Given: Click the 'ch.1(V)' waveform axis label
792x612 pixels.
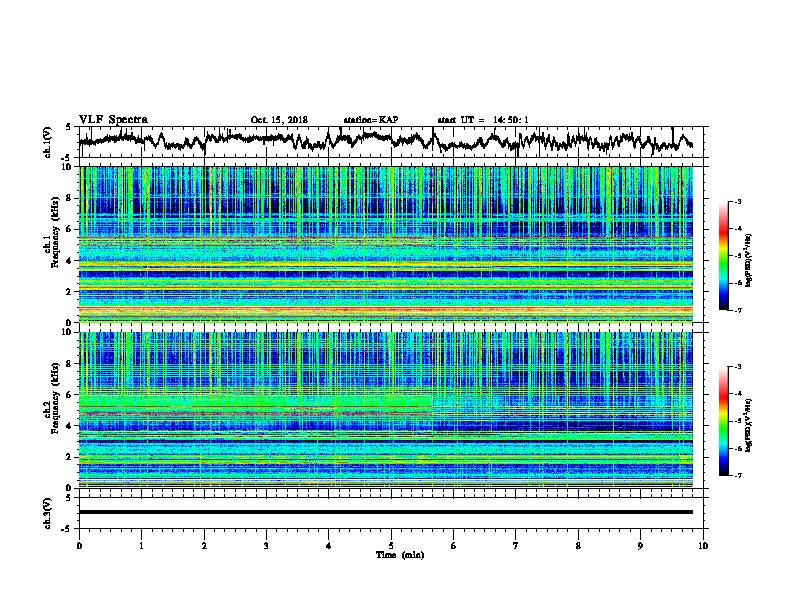Looking at the screenshot, I should (48, 142).
